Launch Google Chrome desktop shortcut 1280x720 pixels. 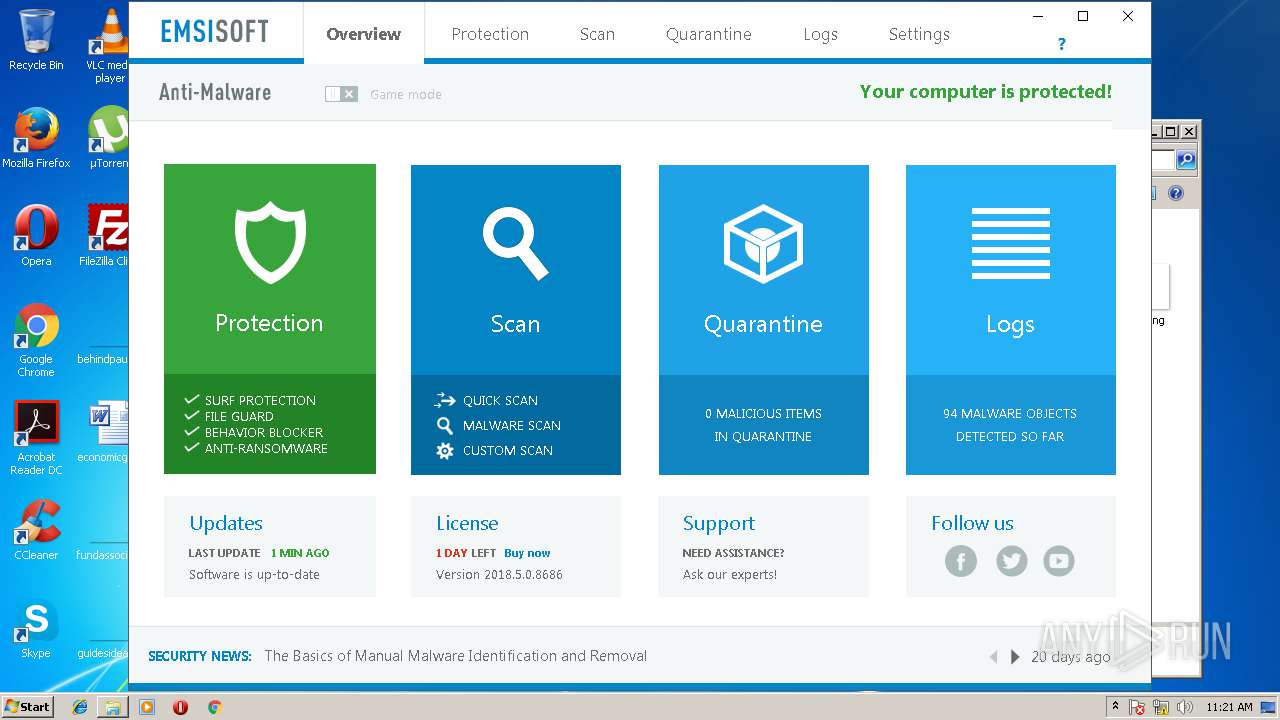36,340
